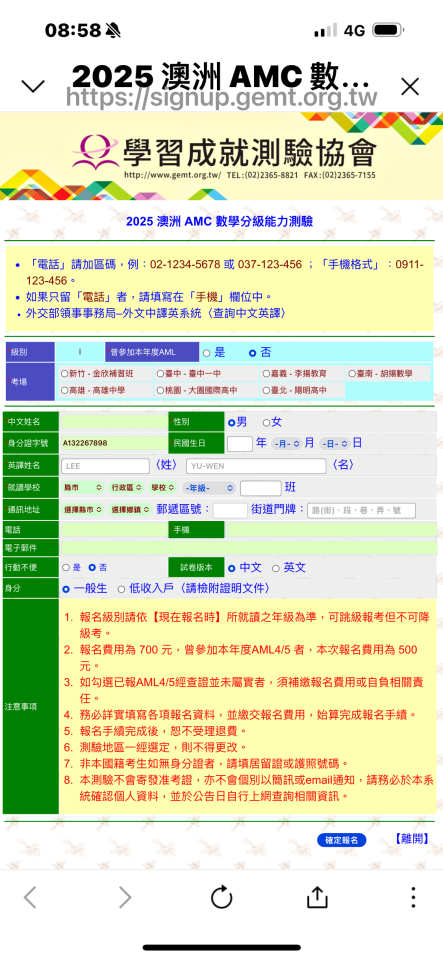Viewport: 443px width, 960px height.
Task: Choose exam site 新竹 - 金欣補習班
Action: (65, 373)
